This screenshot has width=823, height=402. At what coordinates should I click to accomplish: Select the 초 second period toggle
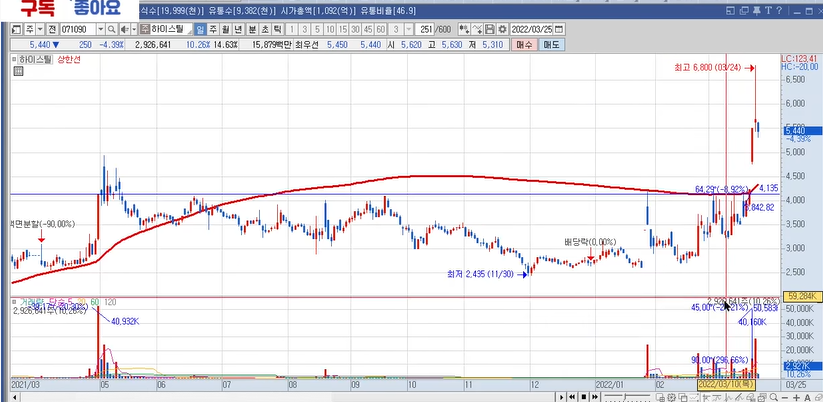tap(264, 29)
